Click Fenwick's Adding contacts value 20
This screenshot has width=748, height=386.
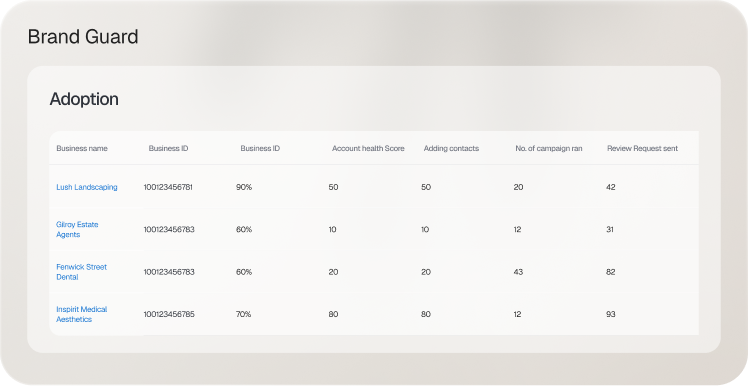pos(426,272)
